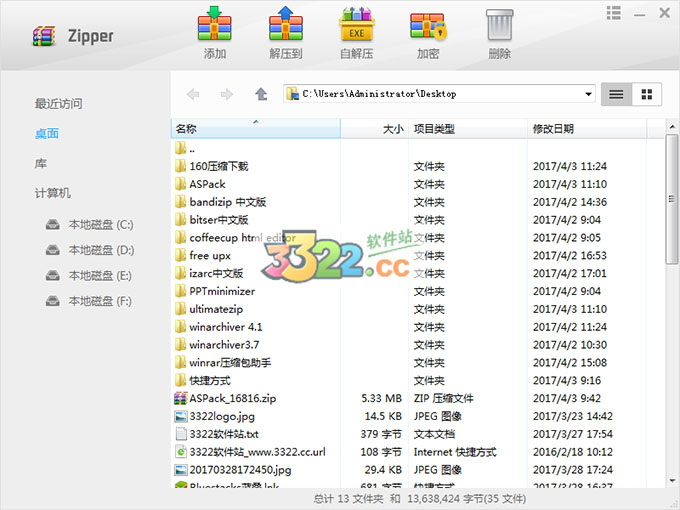Click the ZIP 压缩文件 type cell
The image size is (680, 510).
pos(444,398)
